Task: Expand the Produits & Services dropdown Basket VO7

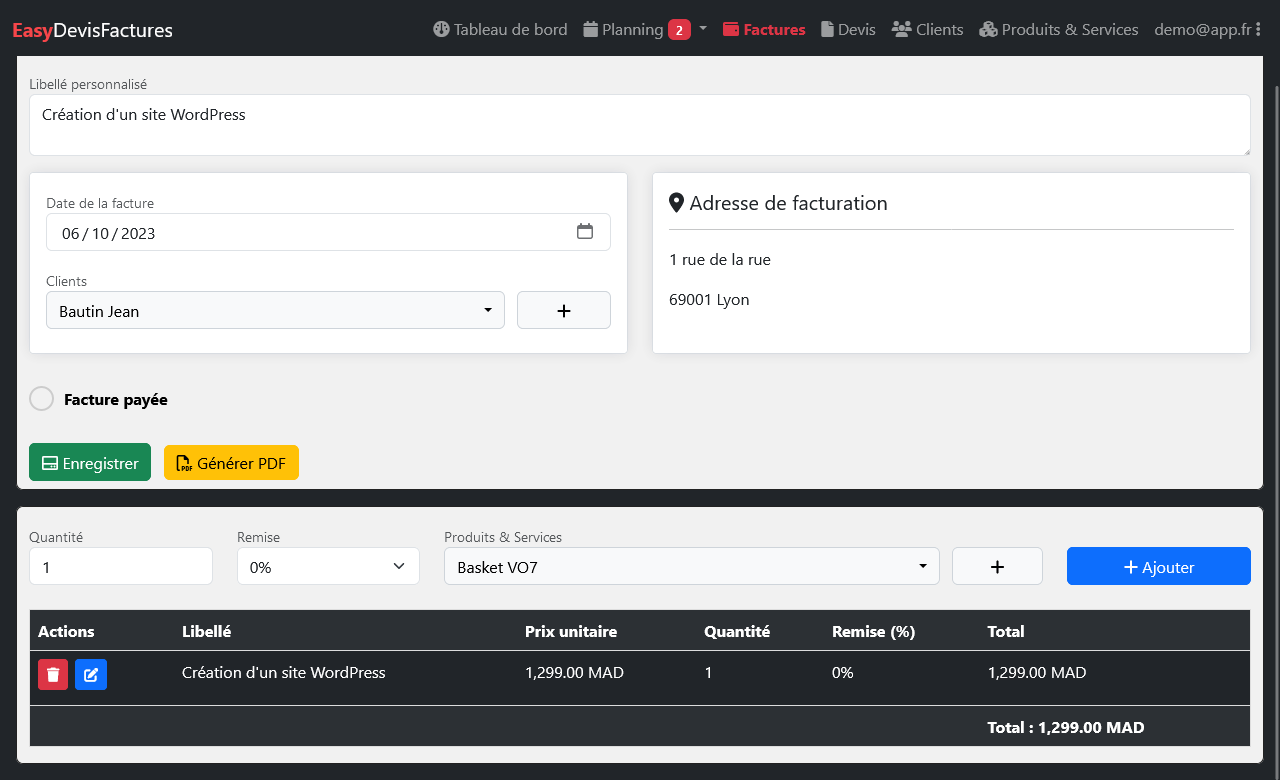Action: pyautogui.click(x=691, y=567)
